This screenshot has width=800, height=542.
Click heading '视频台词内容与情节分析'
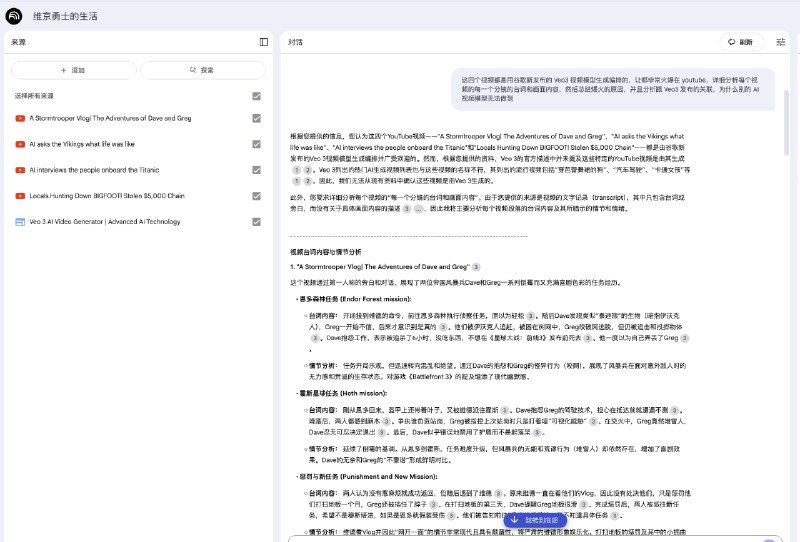[x=326, y=252]
